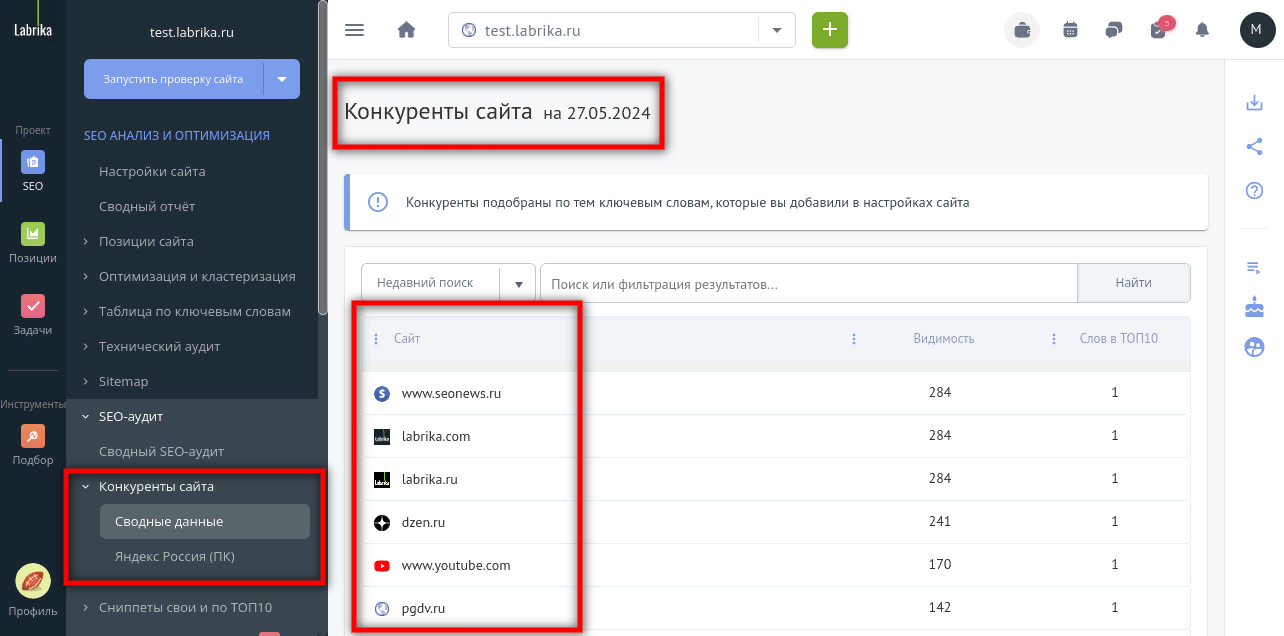Image resolution: width=1284 pixels, height=636 pixels.
Task: Click the Найти search button
Action: (1134, 283)
